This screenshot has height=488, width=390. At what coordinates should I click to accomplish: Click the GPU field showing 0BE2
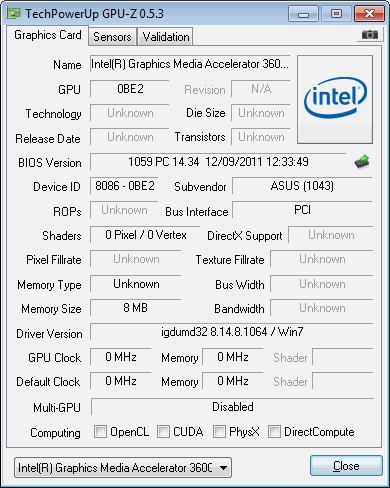point(130,89)
